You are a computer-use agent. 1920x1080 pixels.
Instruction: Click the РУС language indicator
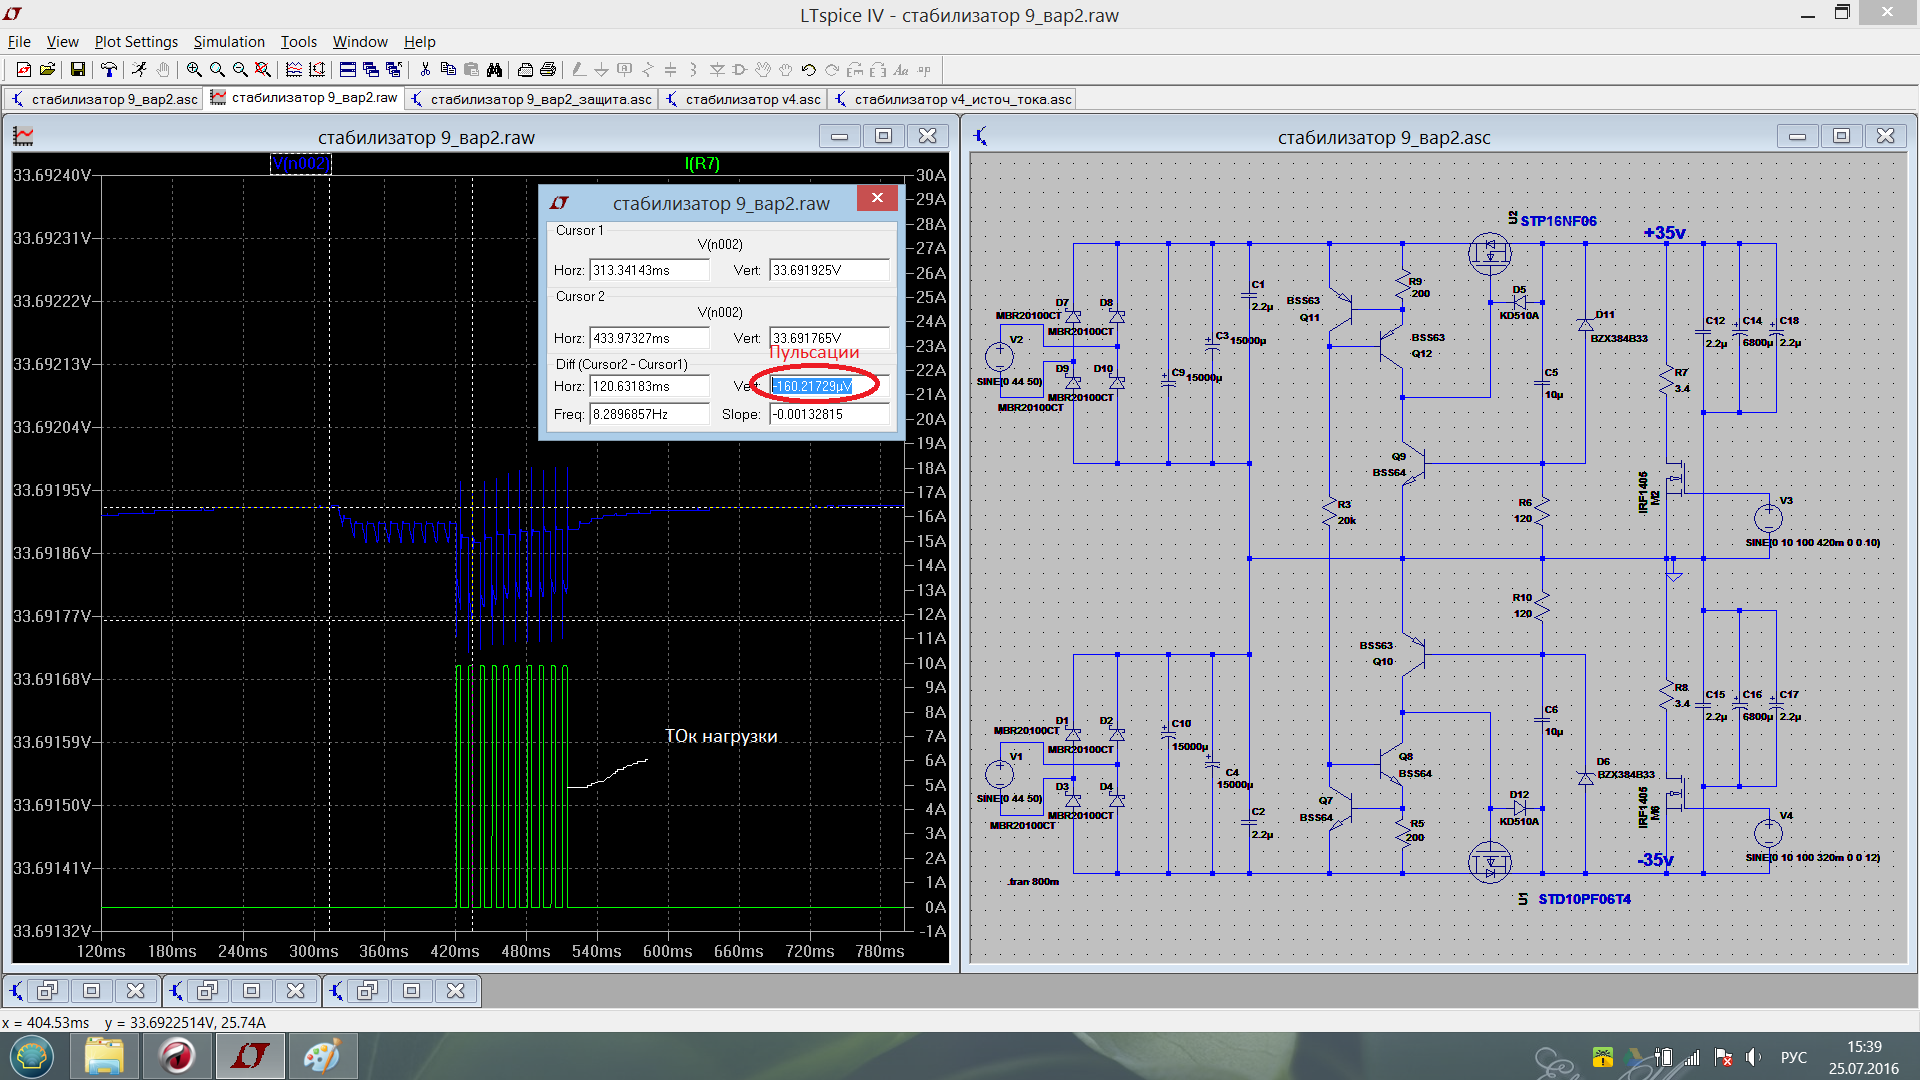1793,1057
